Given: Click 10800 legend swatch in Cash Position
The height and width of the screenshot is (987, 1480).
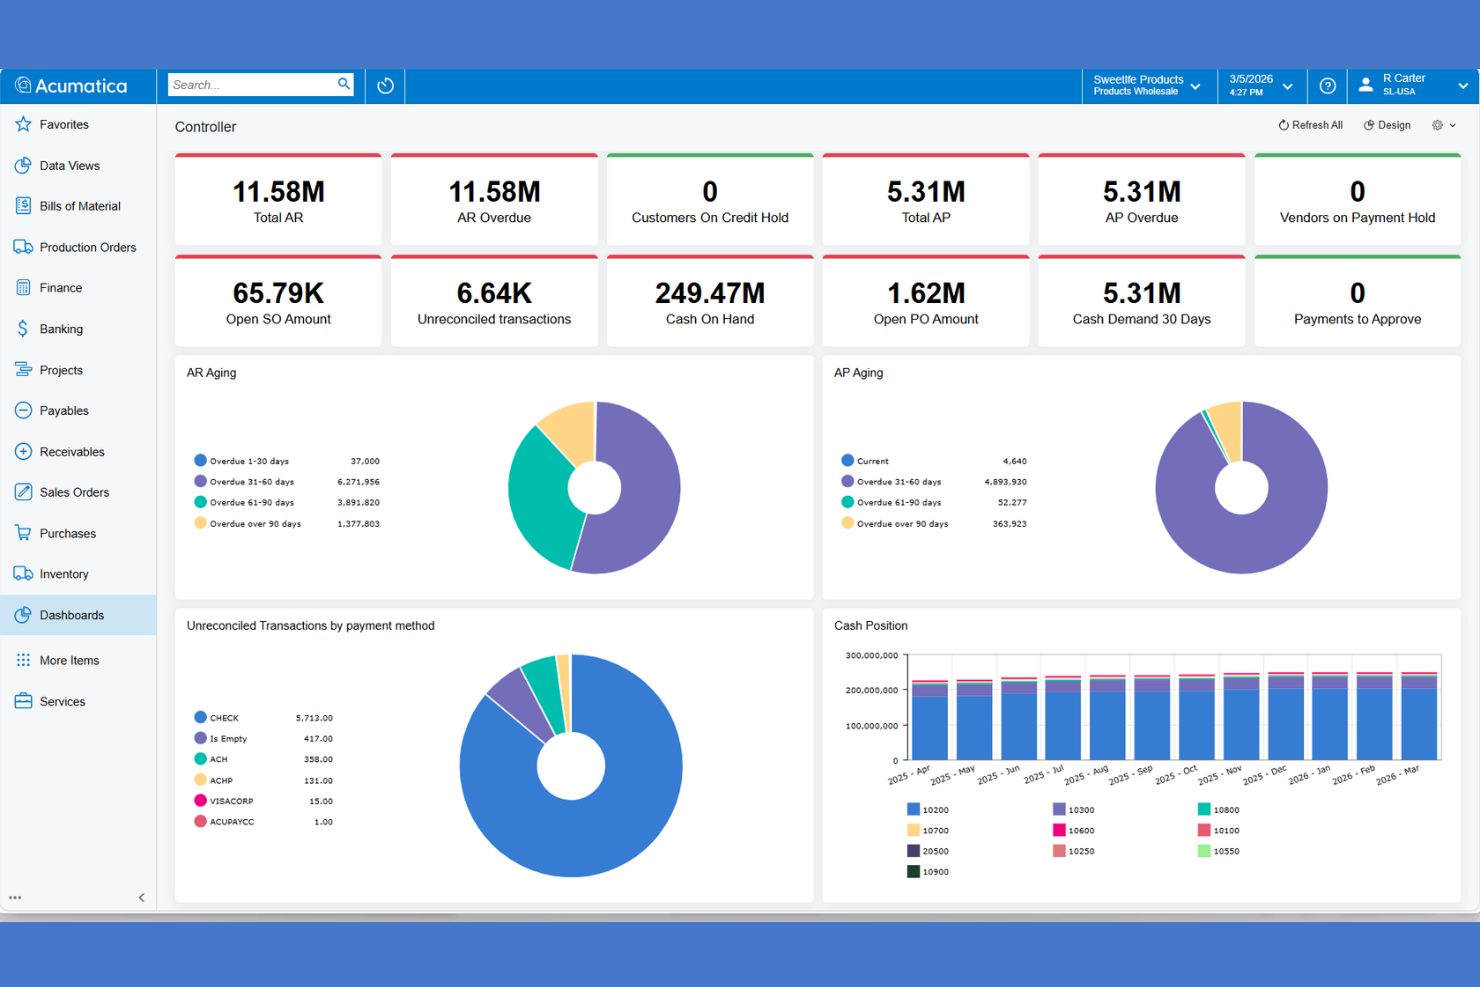Looking at the screenshot, I should 1204,809.
